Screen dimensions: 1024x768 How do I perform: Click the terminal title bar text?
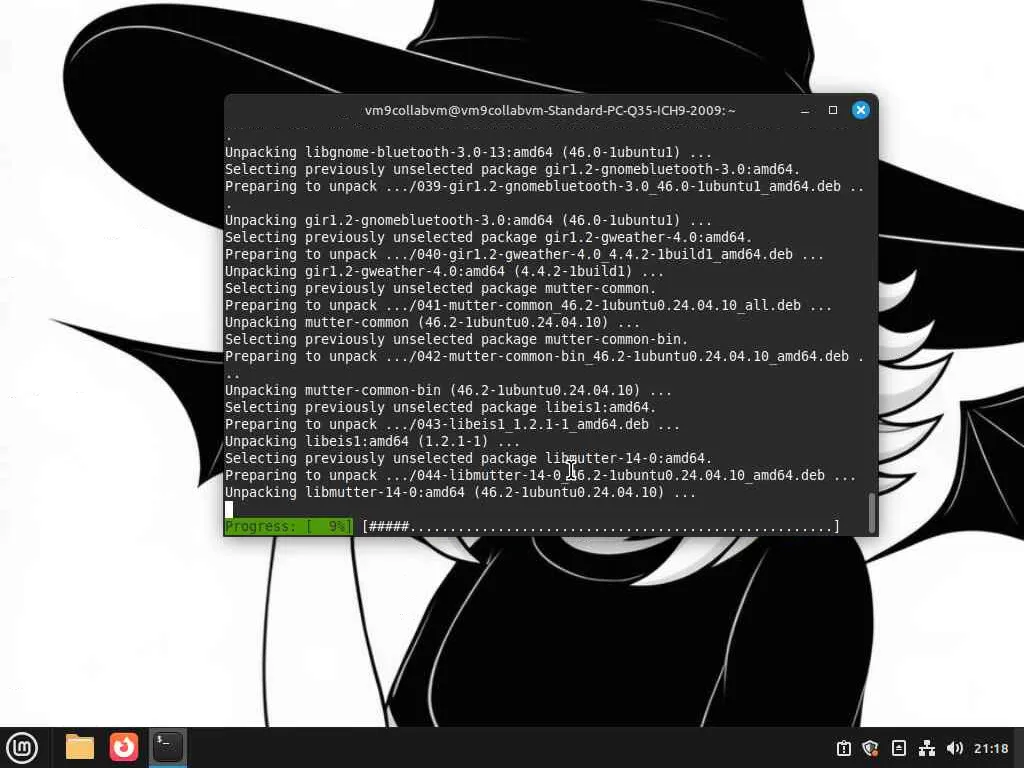click(x=550, y=110)
